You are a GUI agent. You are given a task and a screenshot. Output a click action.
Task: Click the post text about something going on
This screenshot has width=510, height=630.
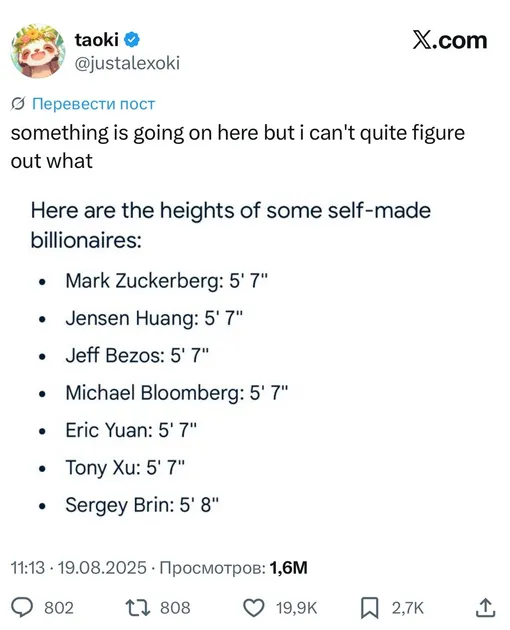coord(238,147)
